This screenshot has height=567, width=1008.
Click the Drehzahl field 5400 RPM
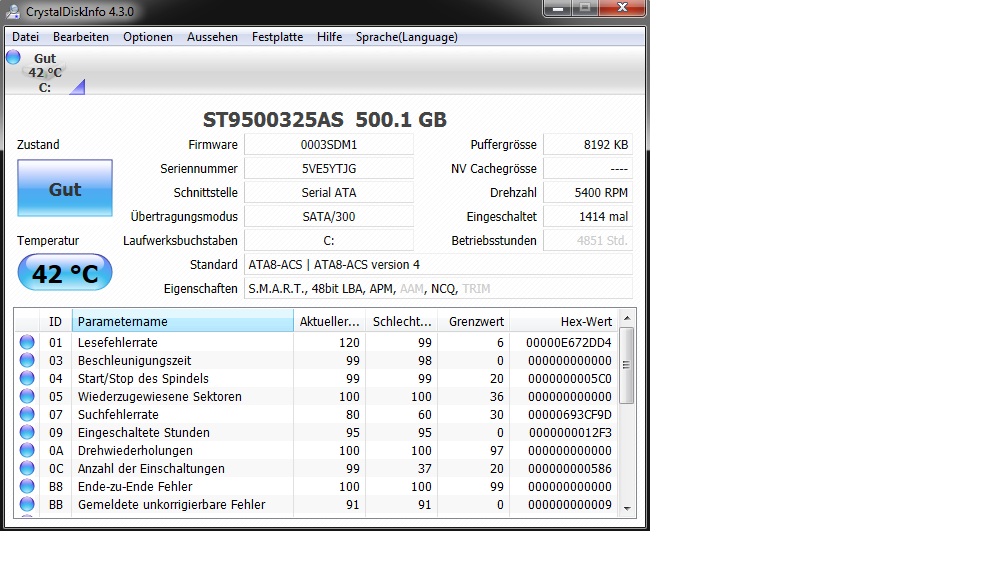[x=588, y=192]
